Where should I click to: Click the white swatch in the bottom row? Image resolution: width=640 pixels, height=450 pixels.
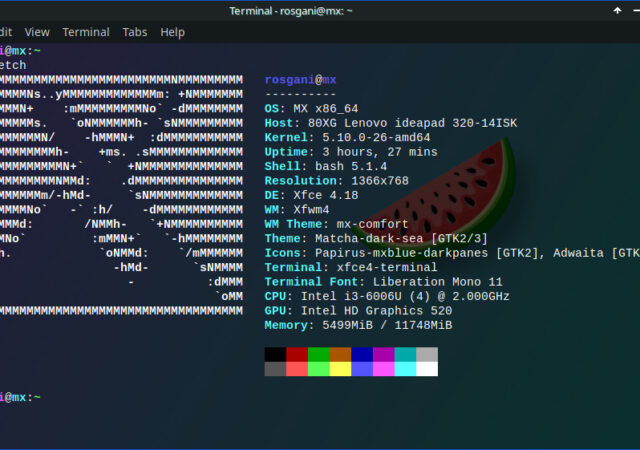pos(427,369)
